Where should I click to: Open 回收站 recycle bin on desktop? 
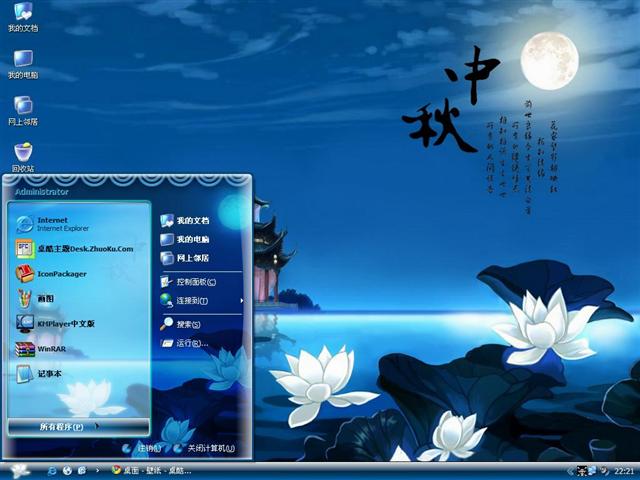(x=22, y=154)
